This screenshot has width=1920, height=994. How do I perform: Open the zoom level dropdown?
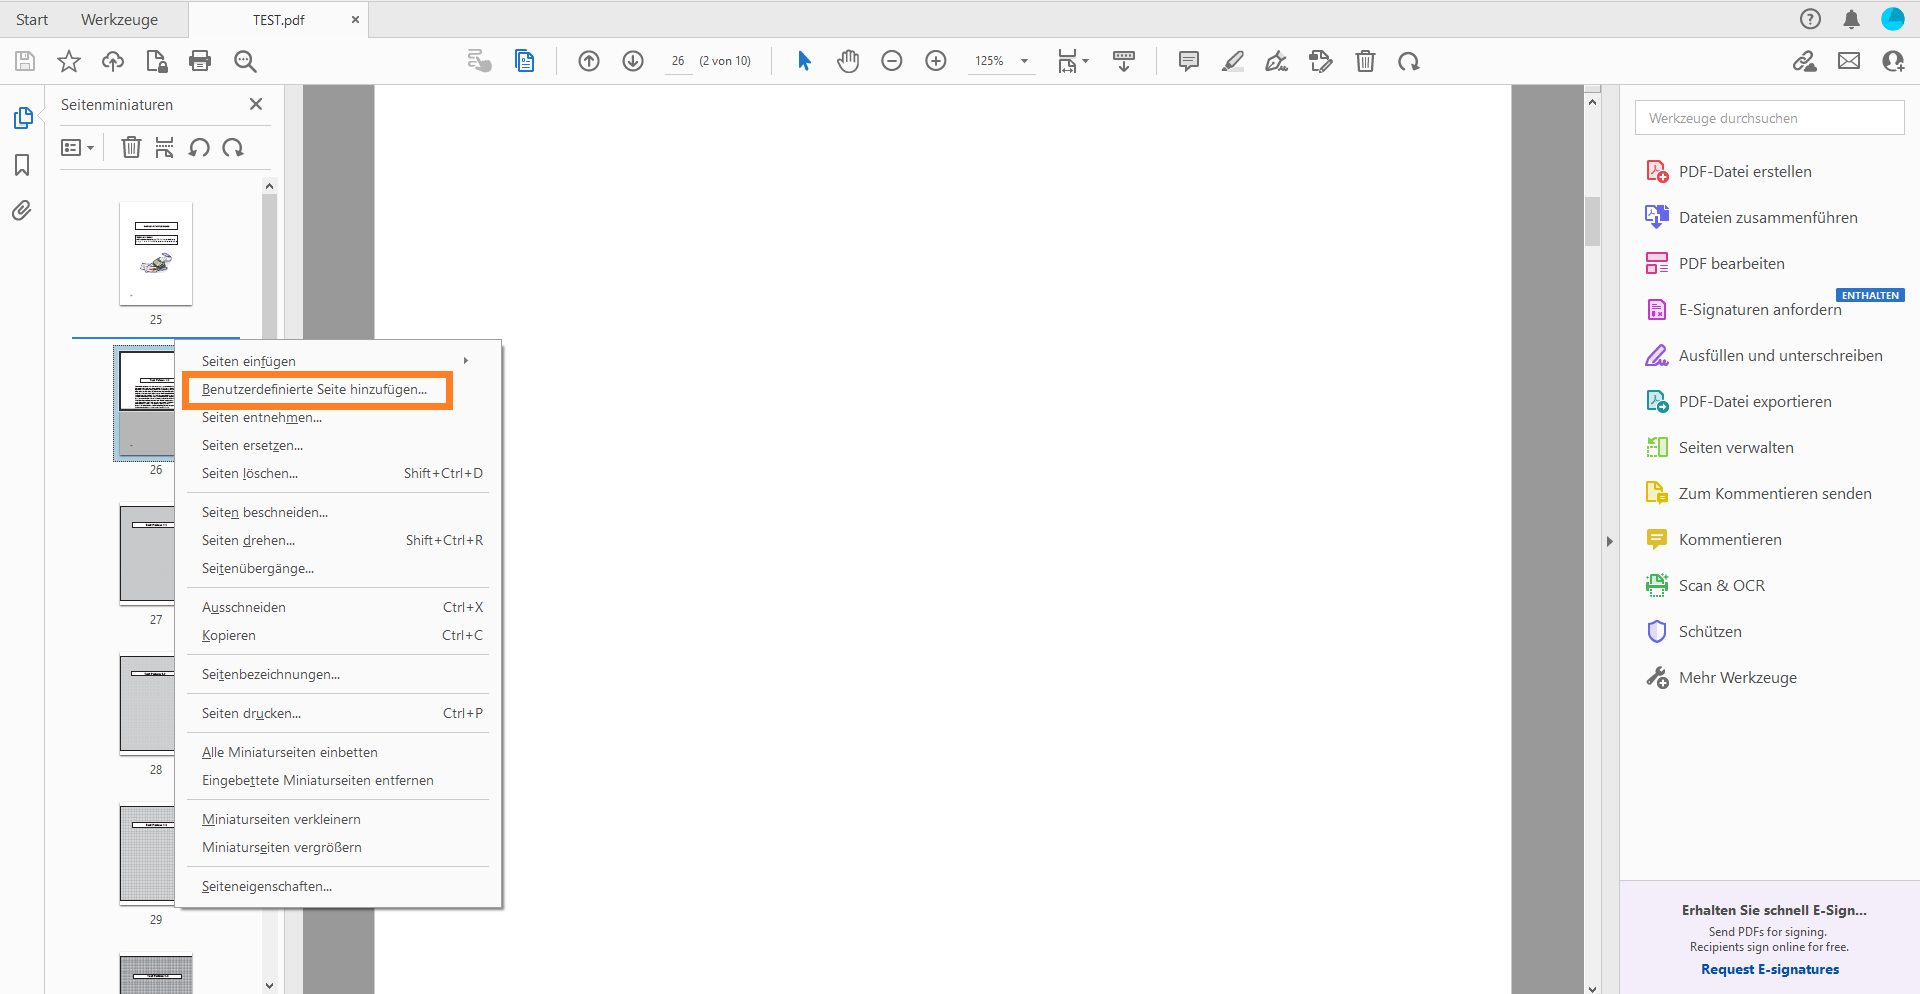[x=1024, y=61]
